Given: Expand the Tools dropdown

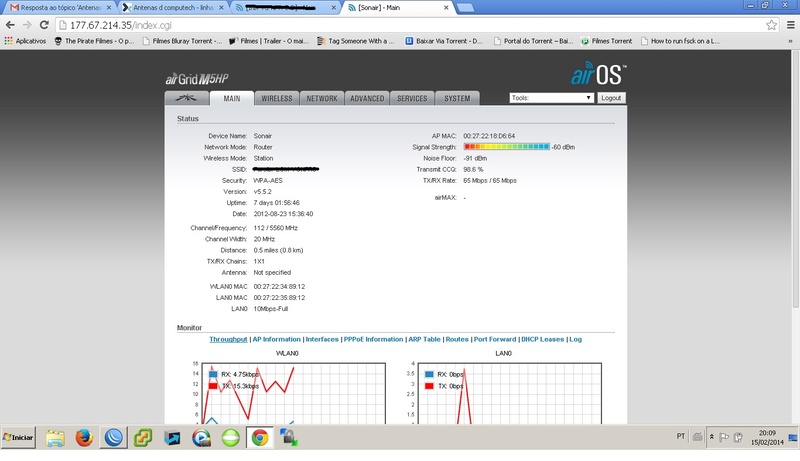Looking at the screenshot, I should (552, 98).
